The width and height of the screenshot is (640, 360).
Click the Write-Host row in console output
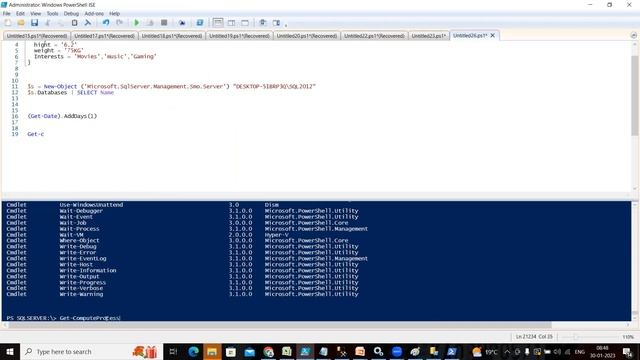pos(182,264)
